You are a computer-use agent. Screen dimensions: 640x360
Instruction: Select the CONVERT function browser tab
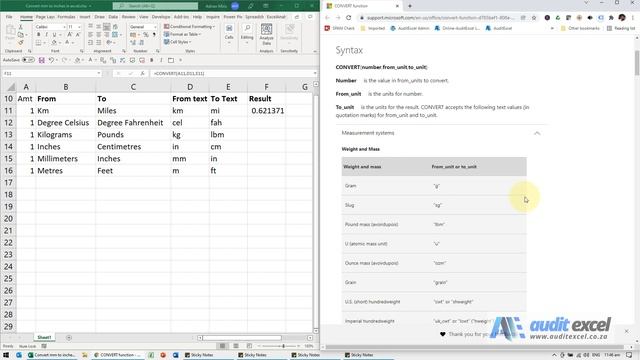(x=361, y=6)
